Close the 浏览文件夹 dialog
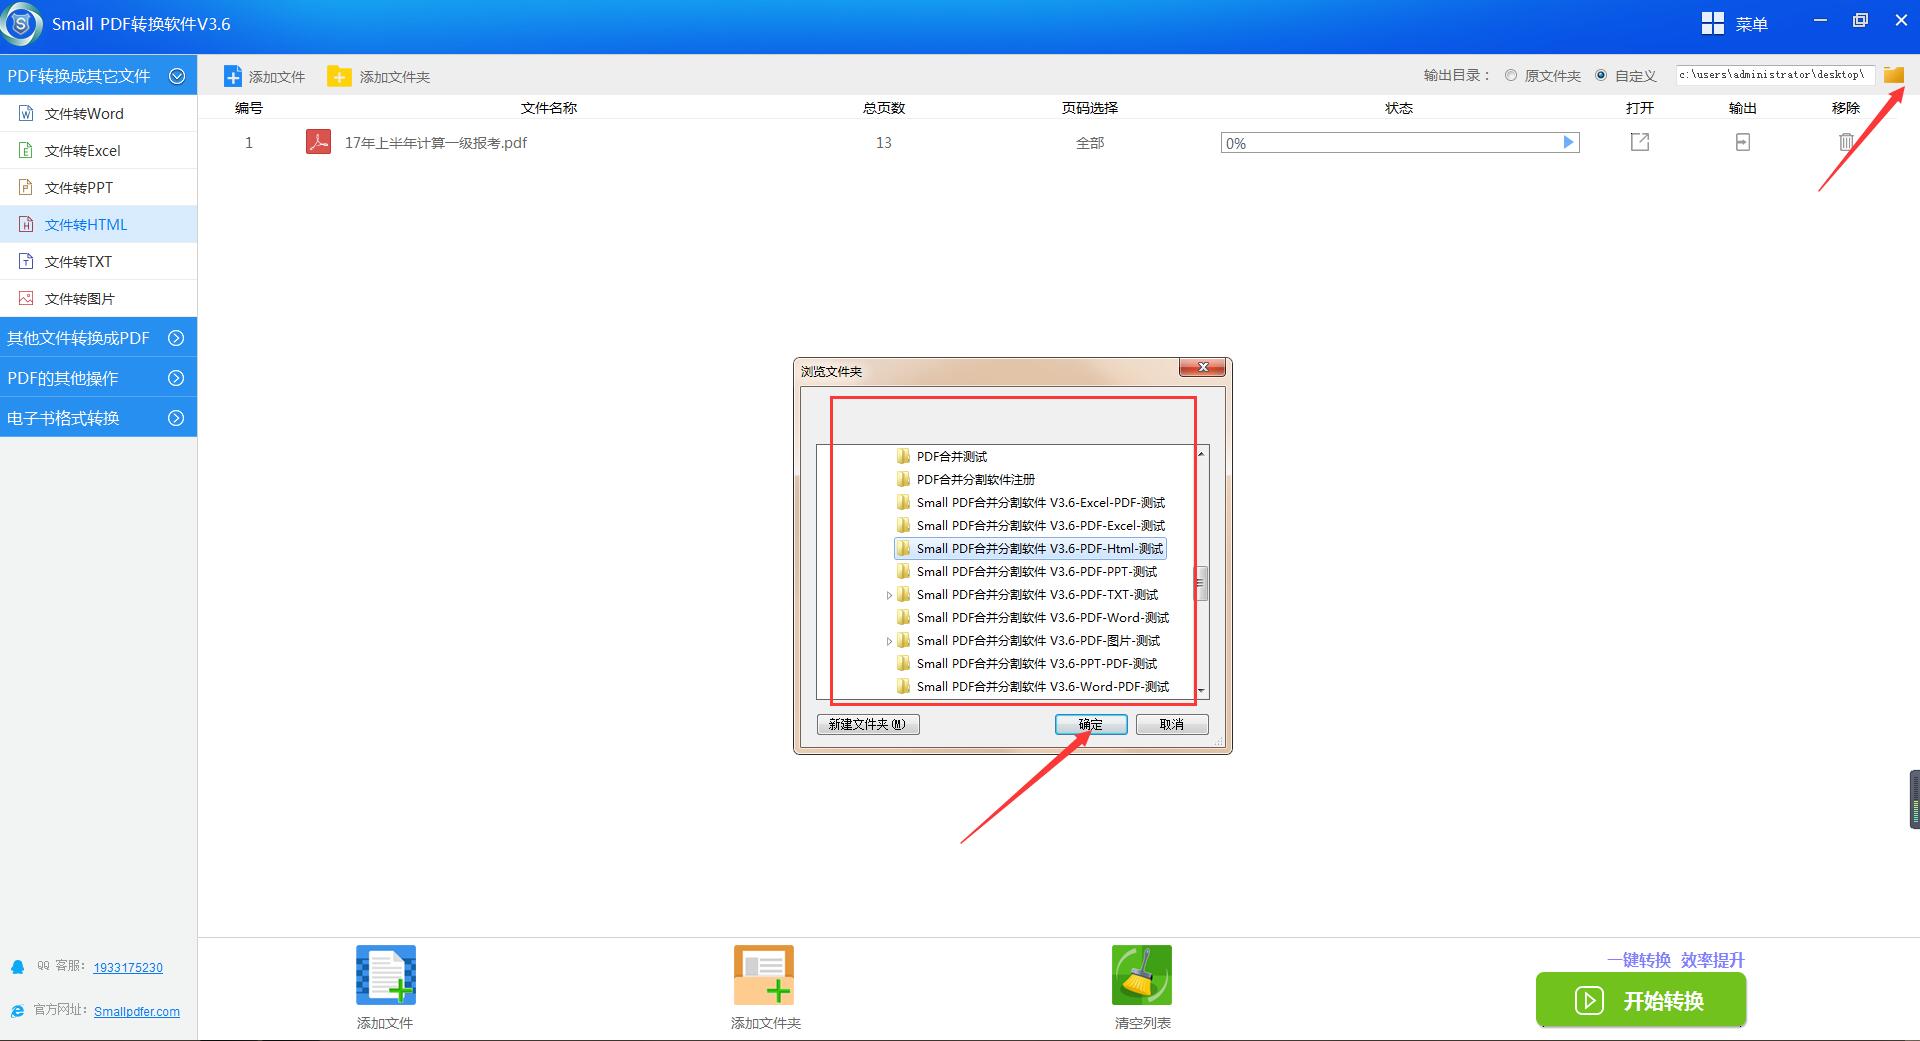The width and height of the screenshot is (1920, 1041). [1203, 367]
